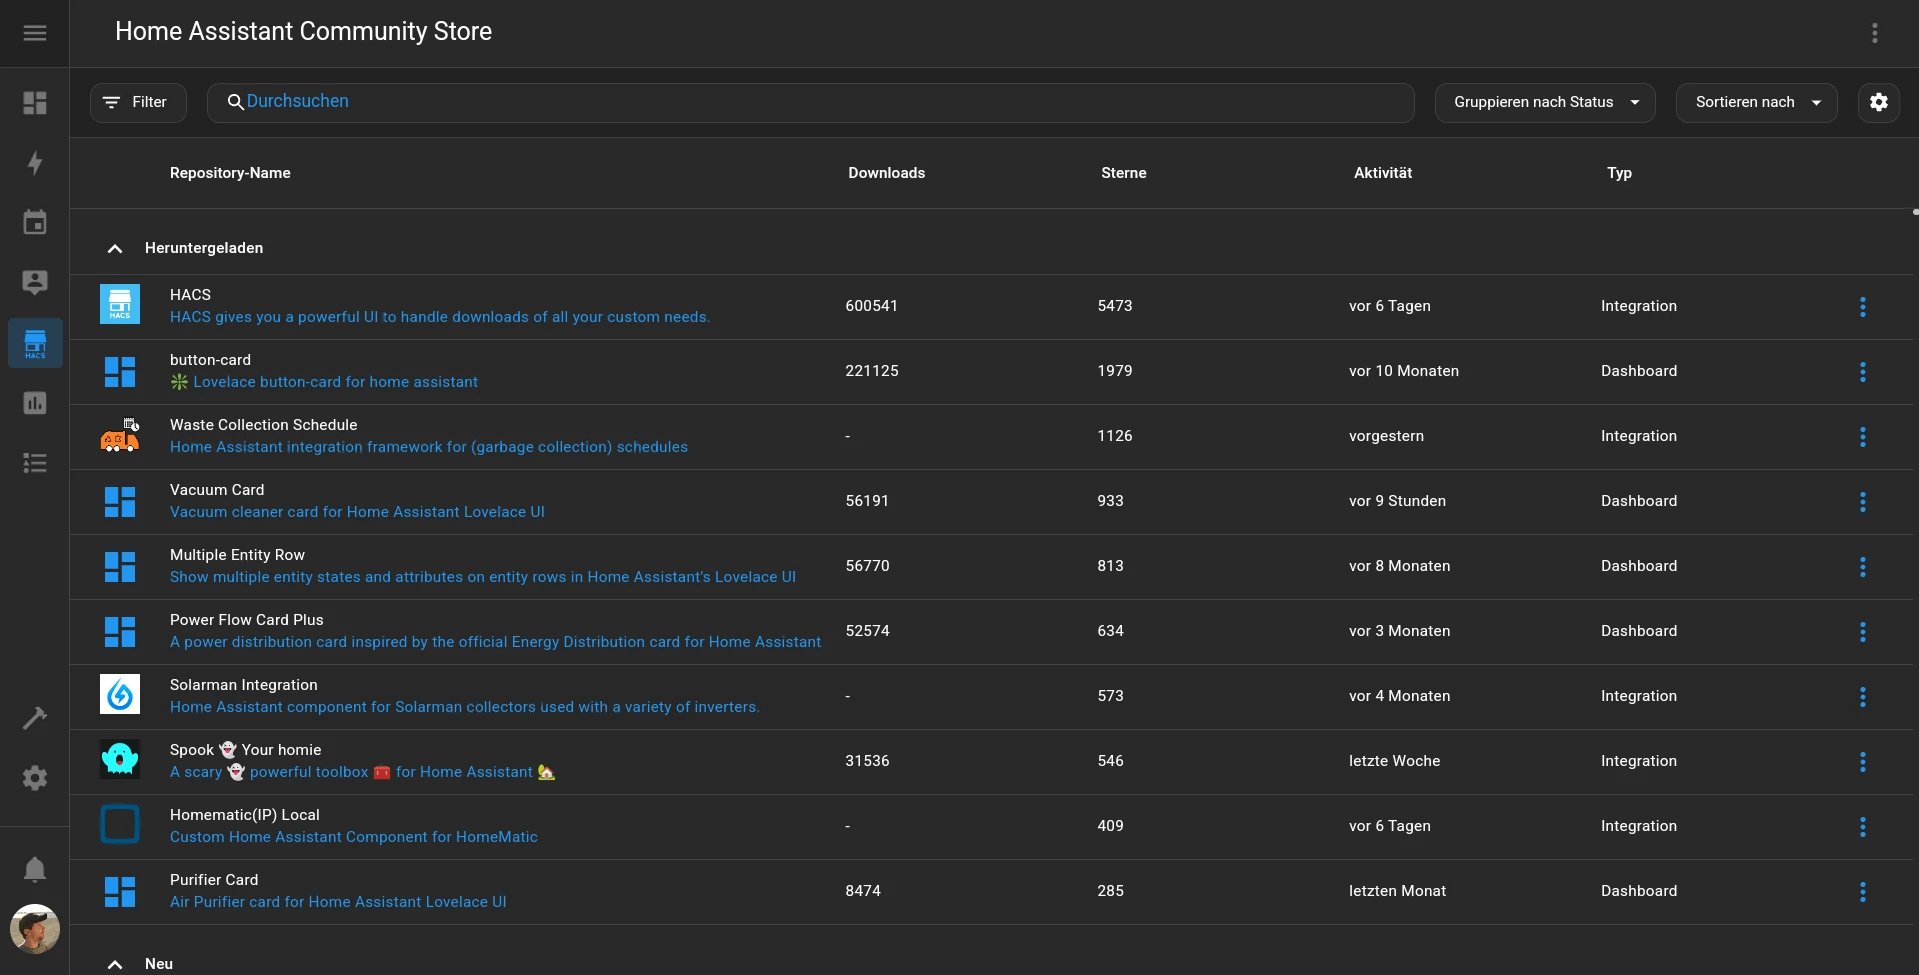Select the Multiple Entity Row title

237,555
